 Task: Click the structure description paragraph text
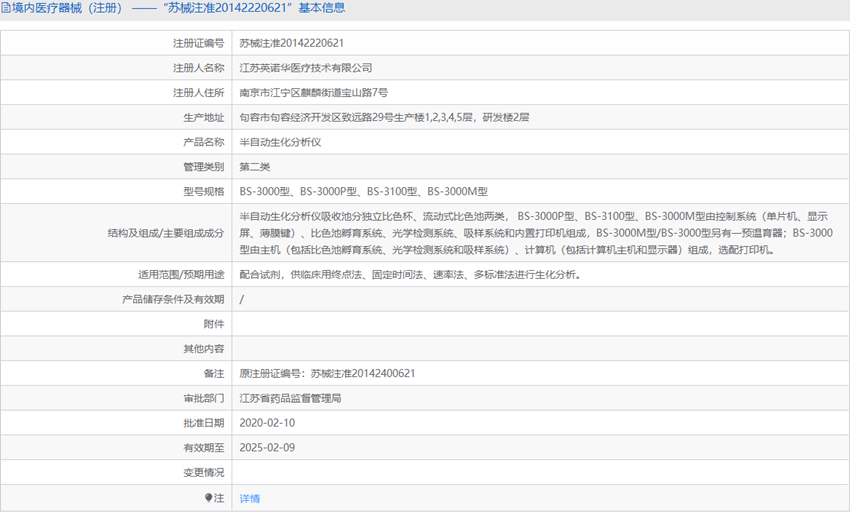pyautogui.click(x=536, y=233)
